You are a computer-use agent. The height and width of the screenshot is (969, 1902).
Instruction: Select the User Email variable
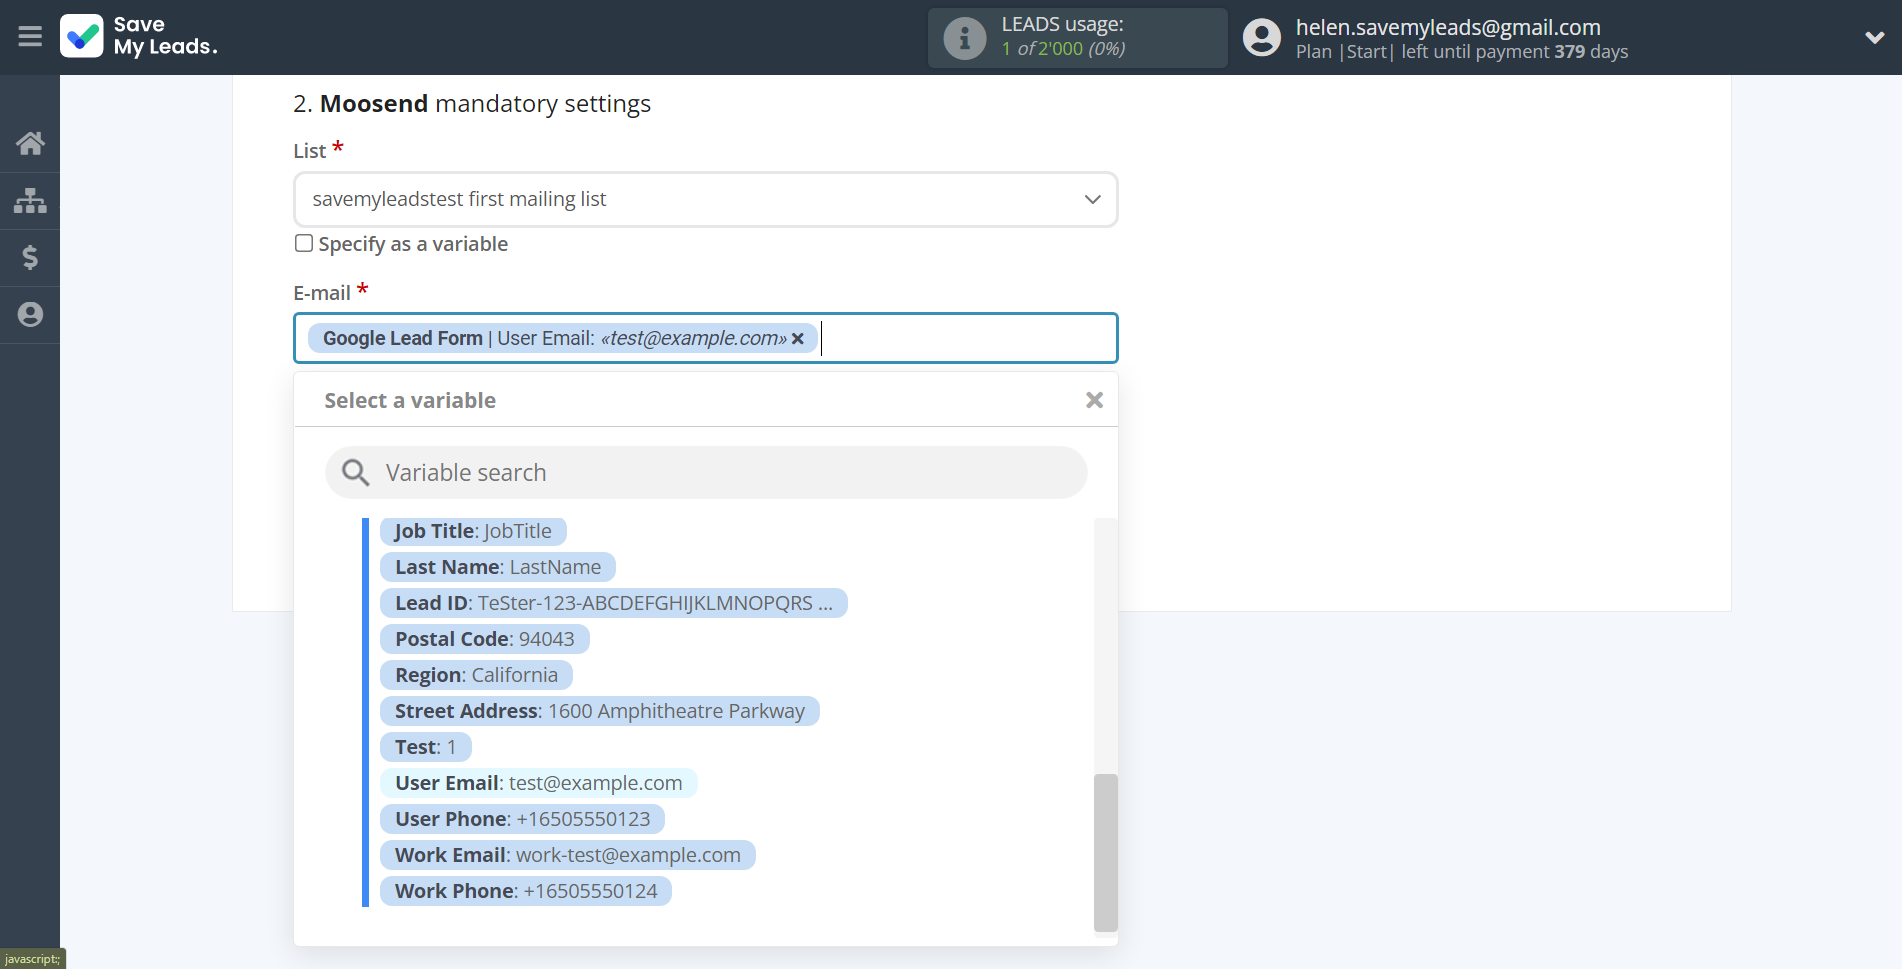[x=539, y=783]
